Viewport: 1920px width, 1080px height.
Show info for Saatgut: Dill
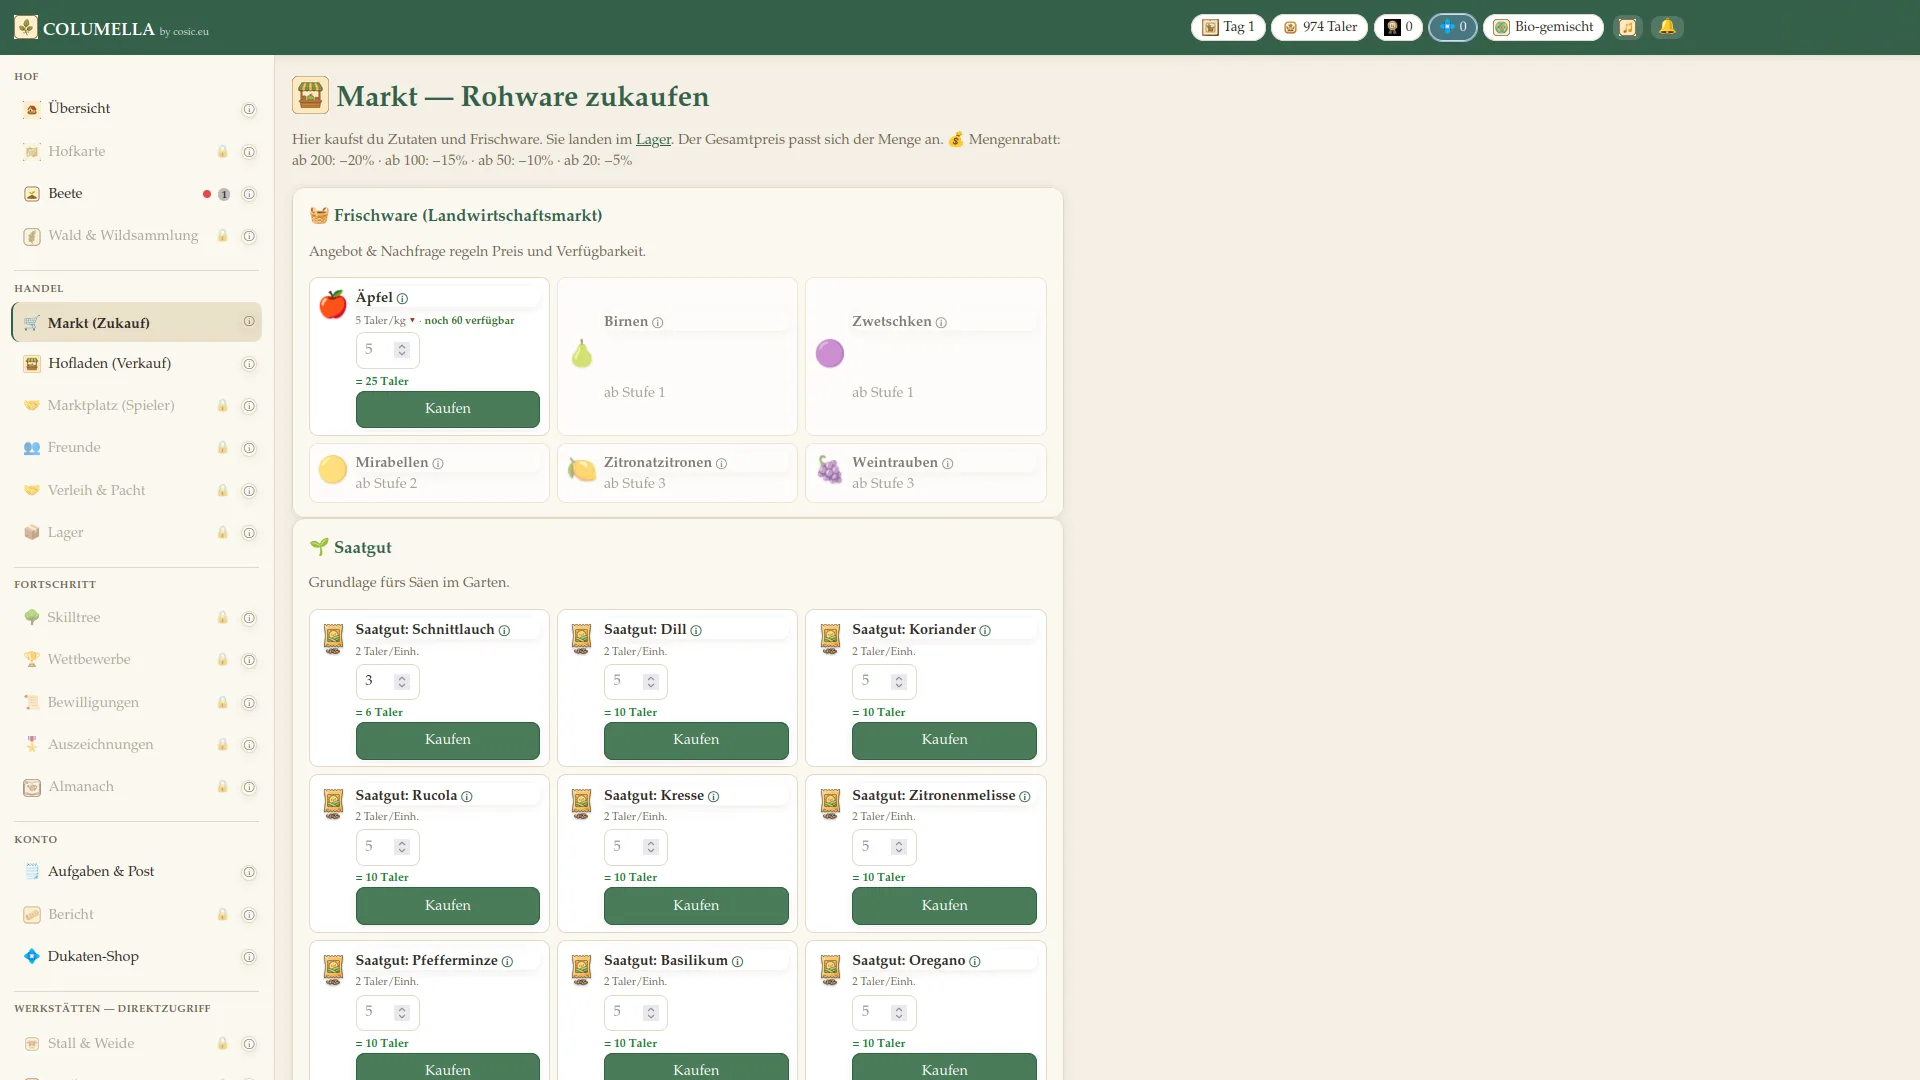[696, 630]
